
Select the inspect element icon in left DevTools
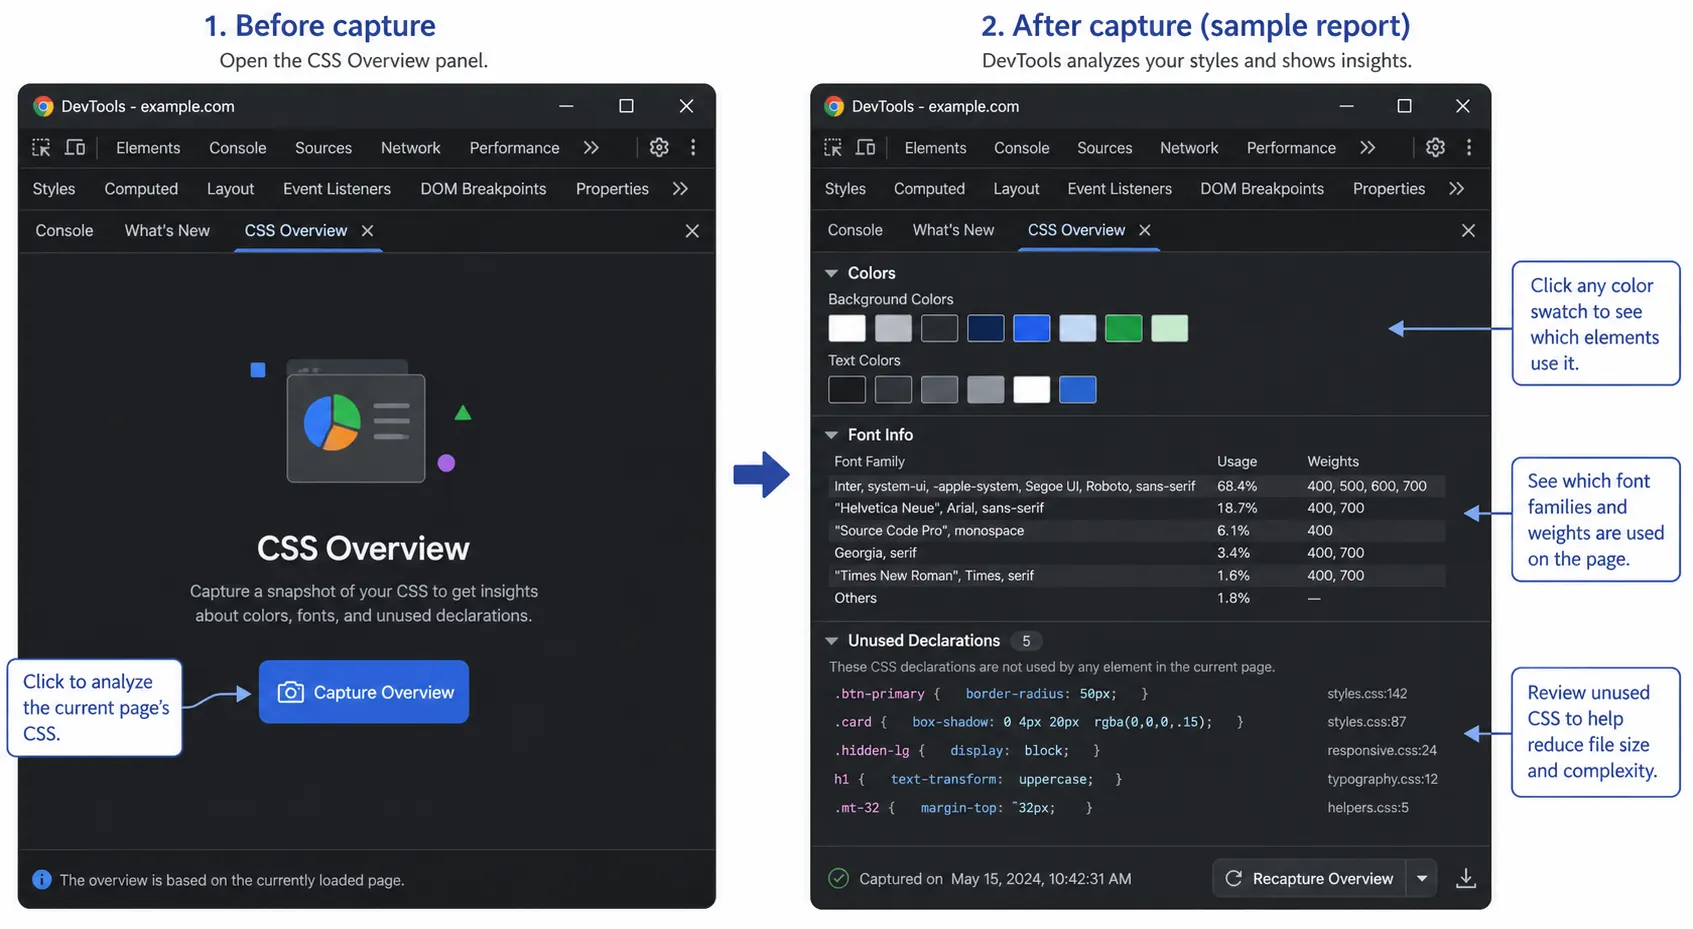pyautogui.click(x=41, y=147)
